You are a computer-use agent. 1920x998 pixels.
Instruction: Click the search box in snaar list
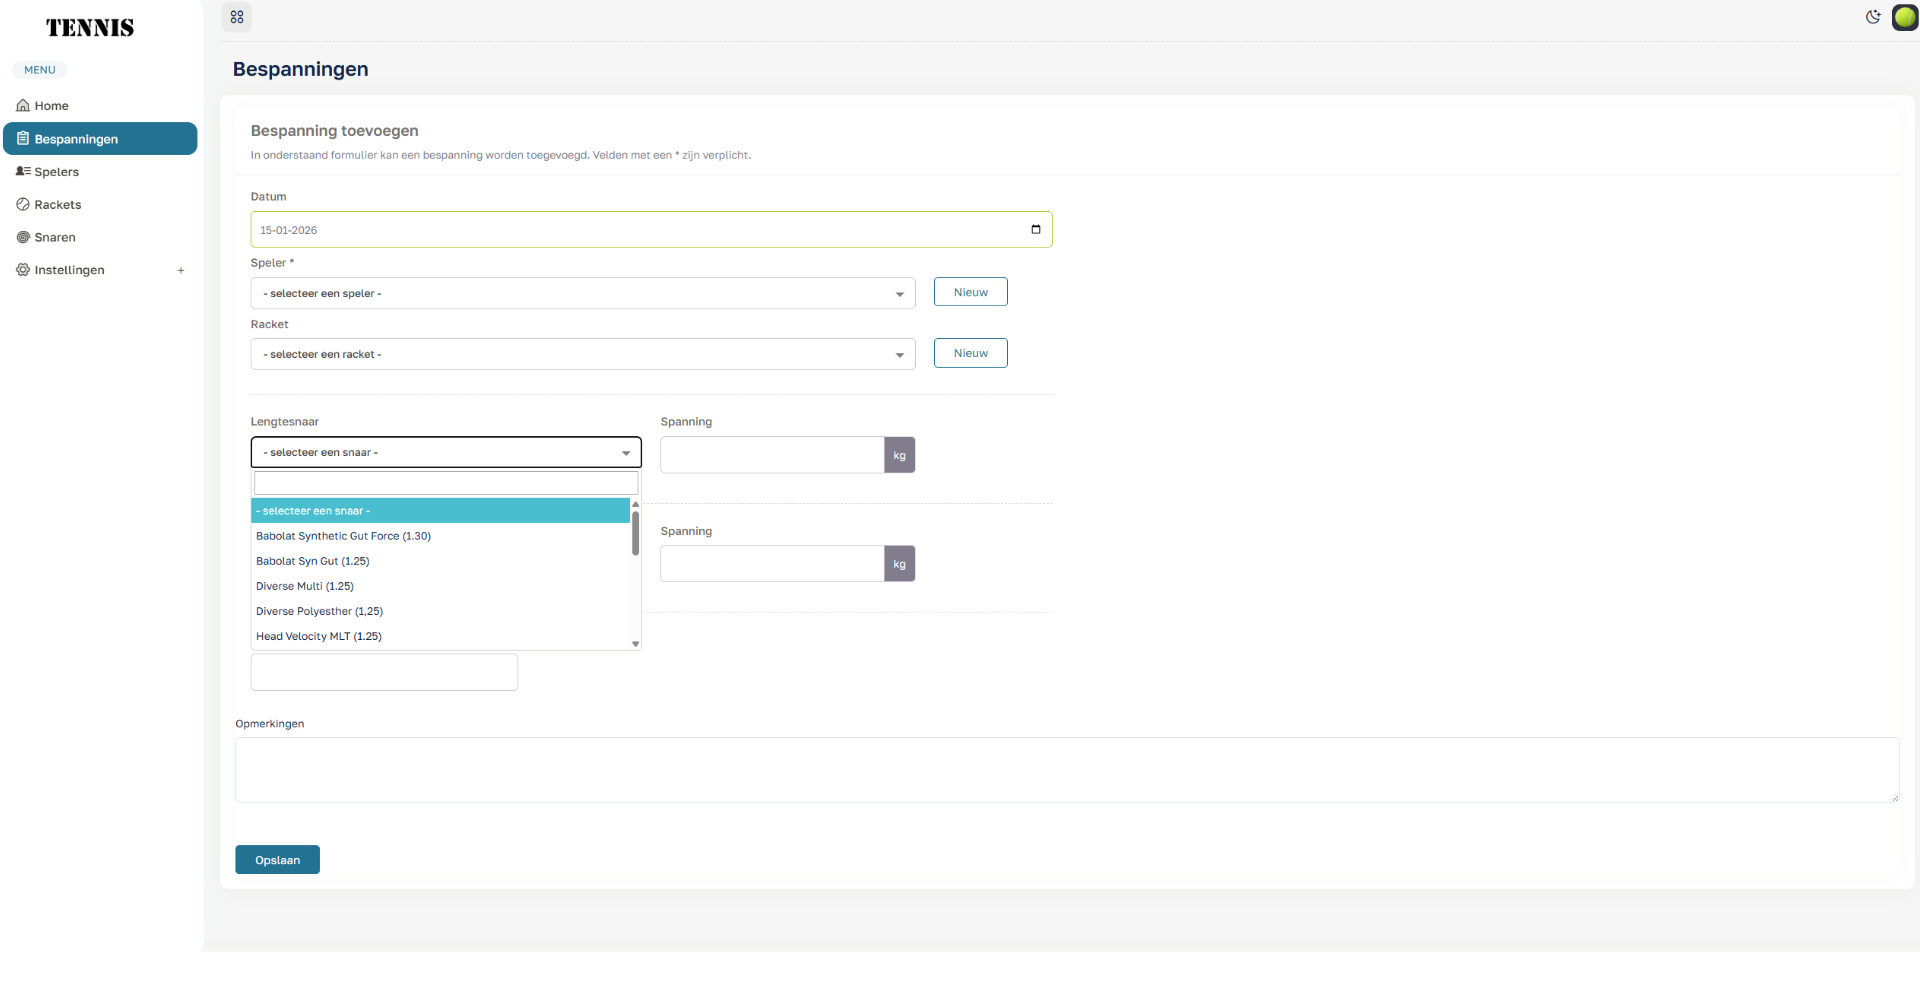446,484
